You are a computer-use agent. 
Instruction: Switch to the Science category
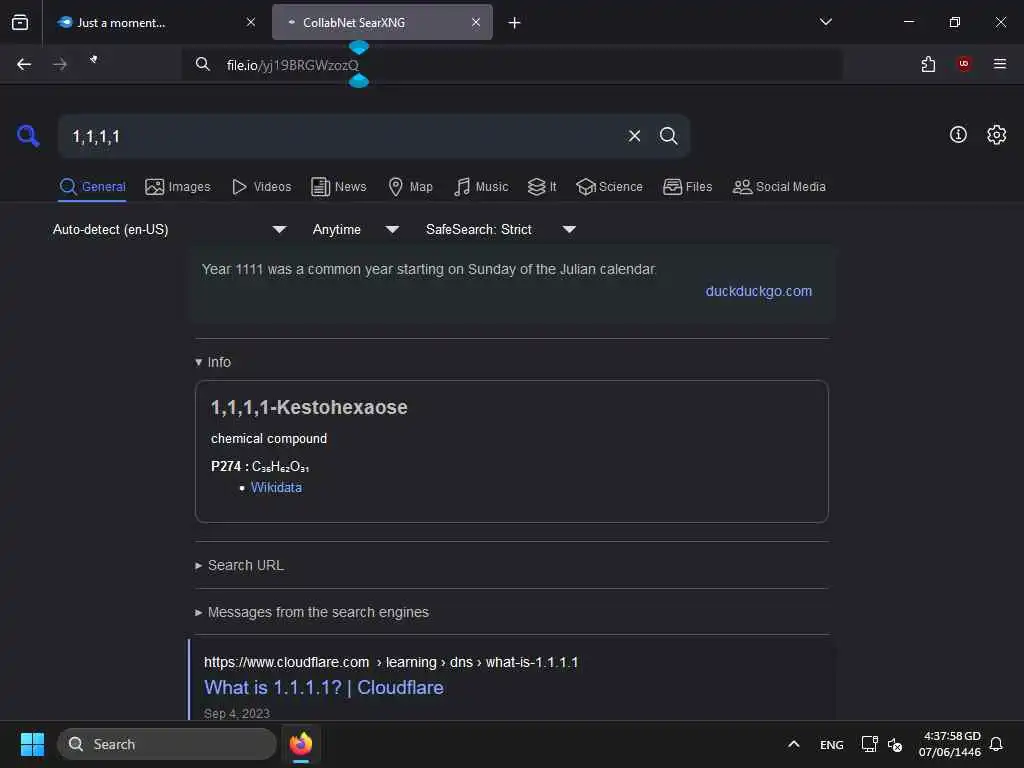click(x=609, y=187)
